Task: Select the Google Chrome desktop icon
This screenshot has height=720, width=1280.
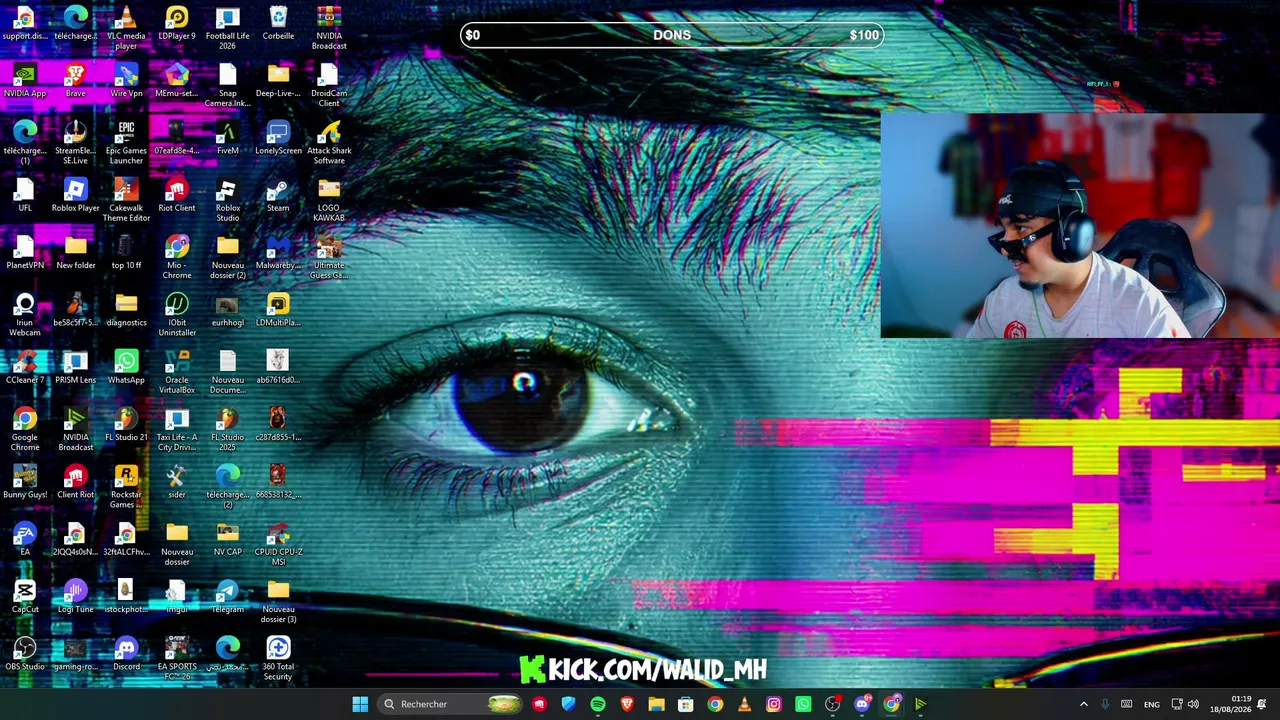Action: (x=25, y=429)
